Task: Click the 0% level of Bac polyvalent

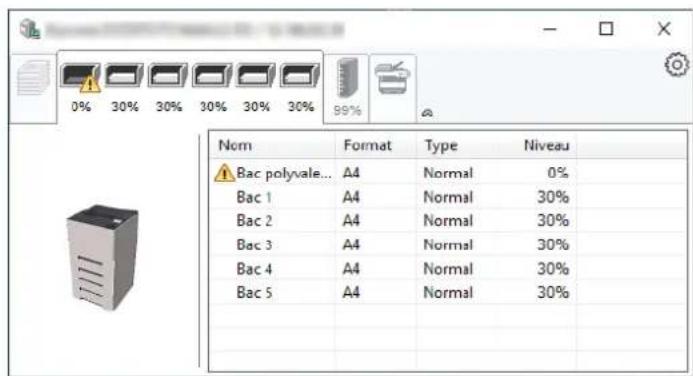Action: 558,173
